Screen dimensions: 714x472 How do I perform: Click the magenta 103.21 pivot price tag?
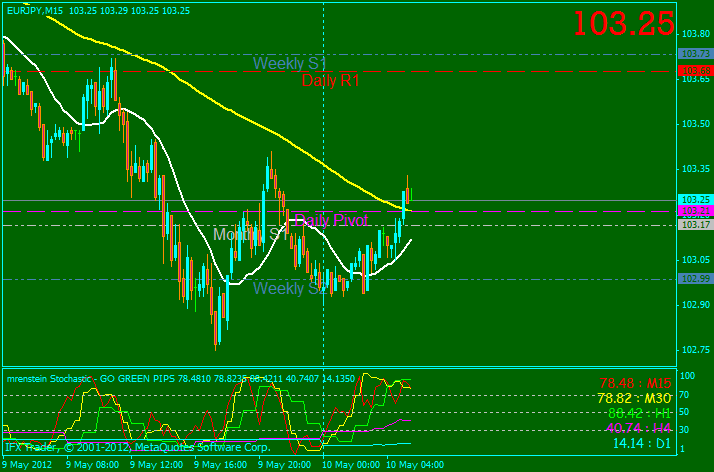693,211
